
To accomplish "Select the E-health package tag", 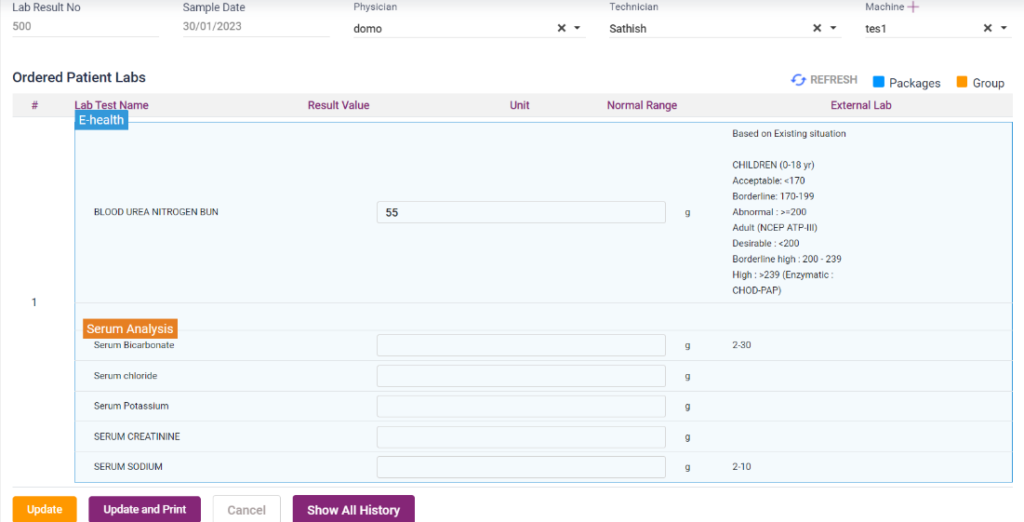I will pyautogui.click(x=101, y=120).
